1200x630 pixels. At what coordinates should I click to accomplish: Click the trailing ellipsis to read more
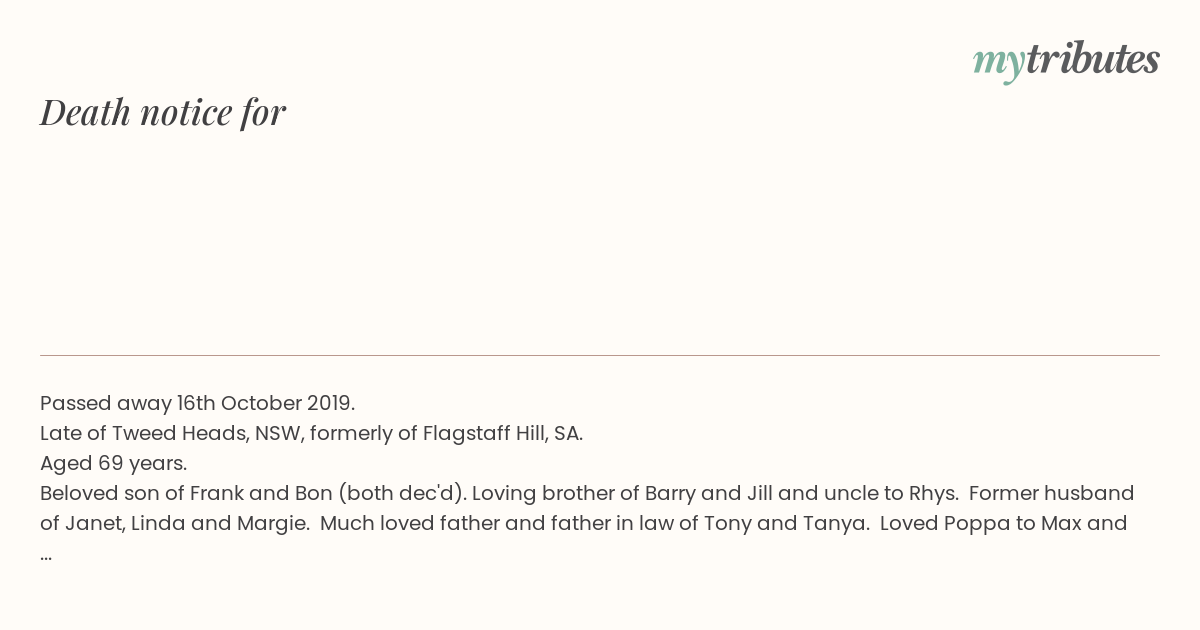click(46, 554)
